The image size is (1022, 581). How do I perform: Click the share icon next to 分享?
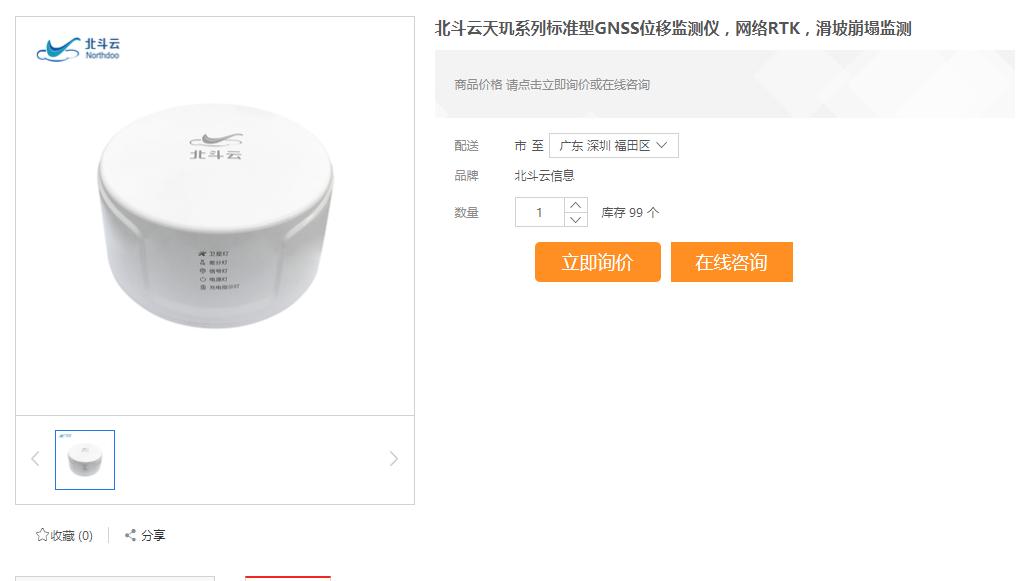click(130, 535)
